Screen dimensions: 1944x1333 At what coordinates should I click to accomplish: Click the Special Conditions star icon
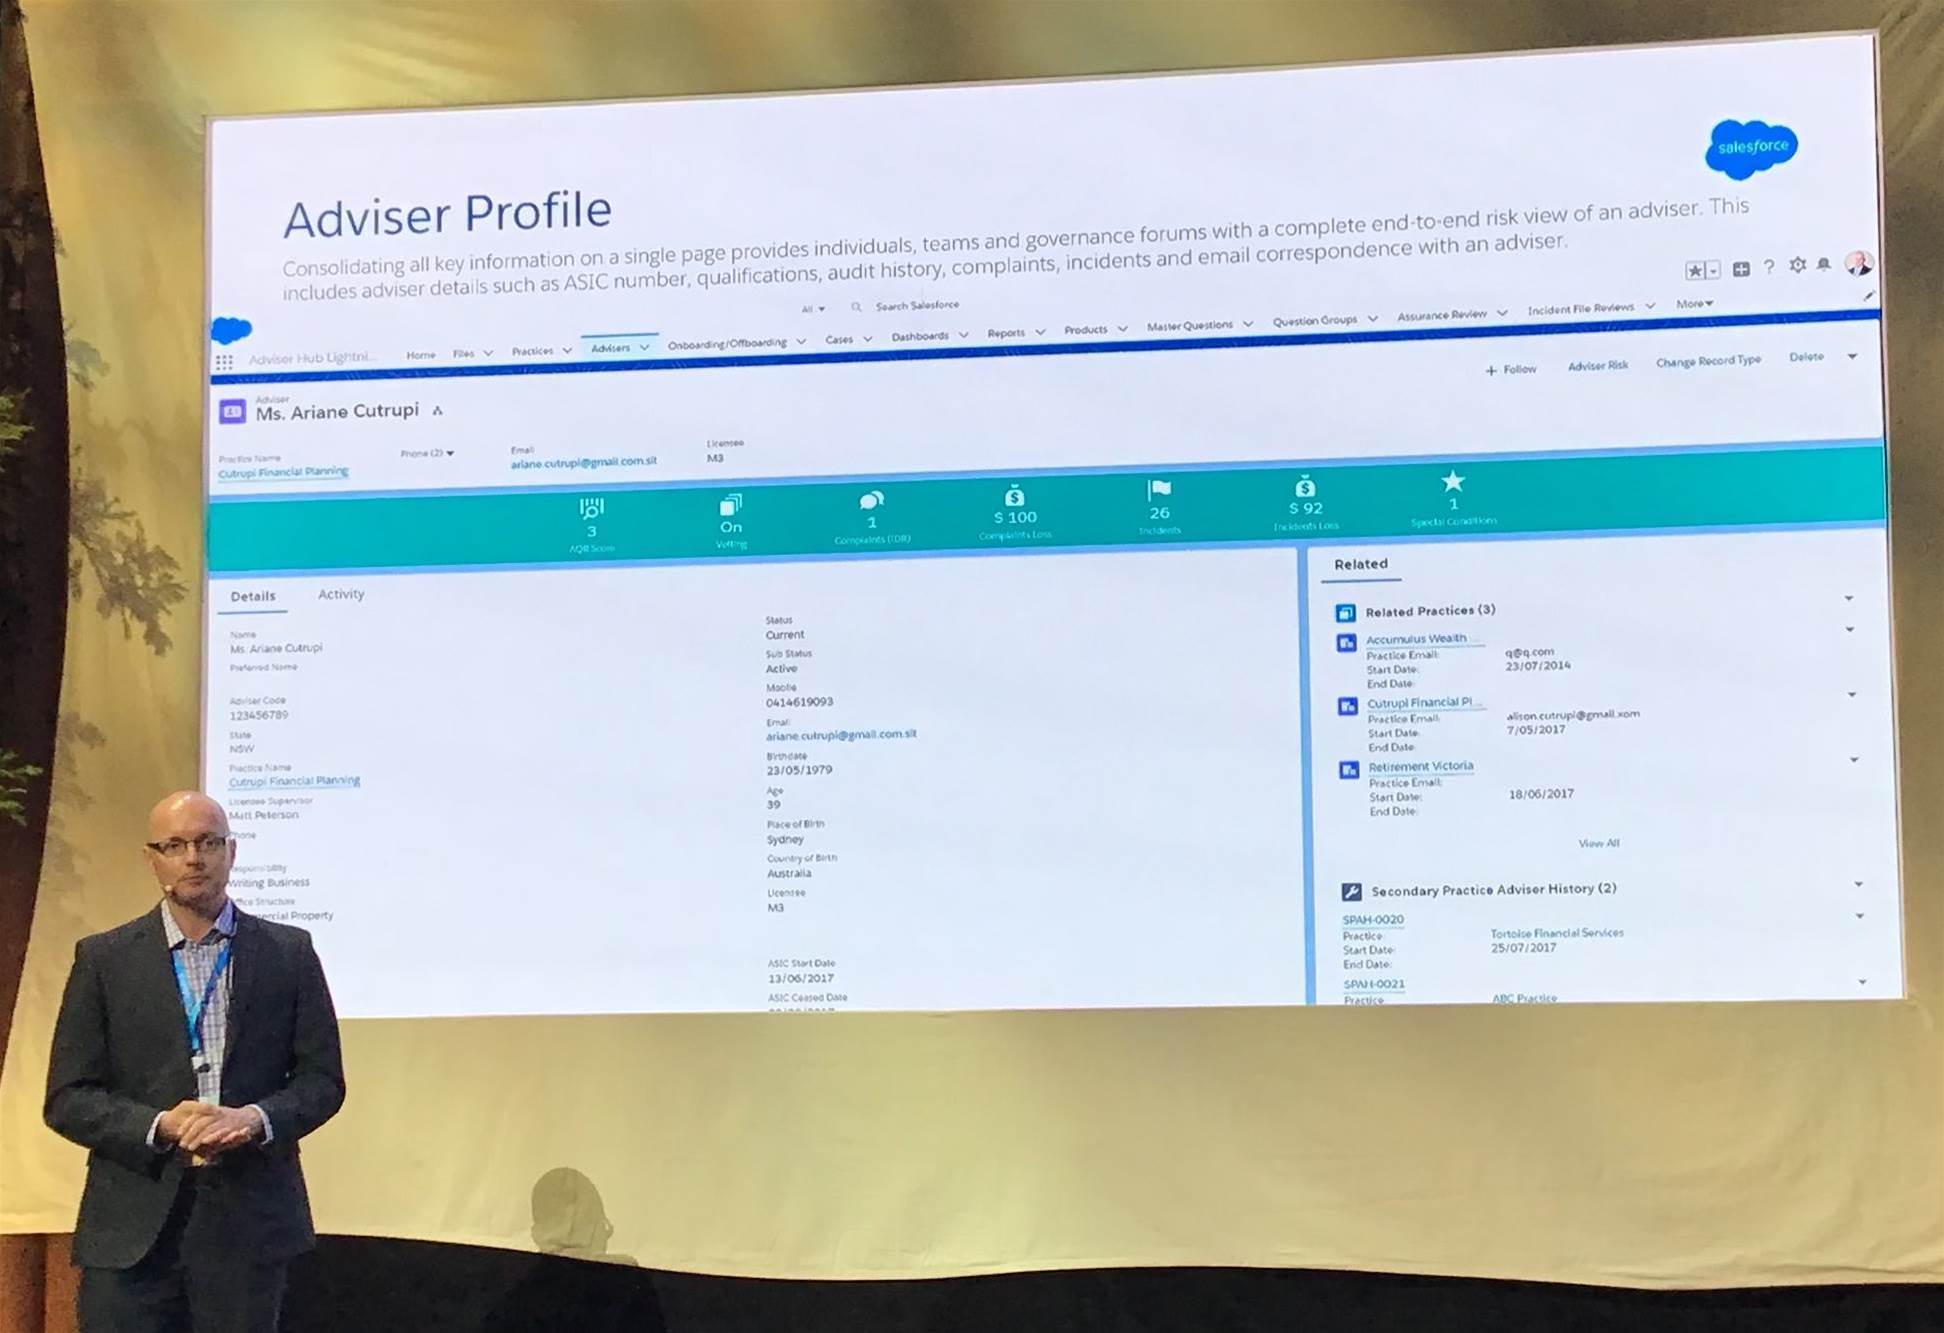[1453, 482]
